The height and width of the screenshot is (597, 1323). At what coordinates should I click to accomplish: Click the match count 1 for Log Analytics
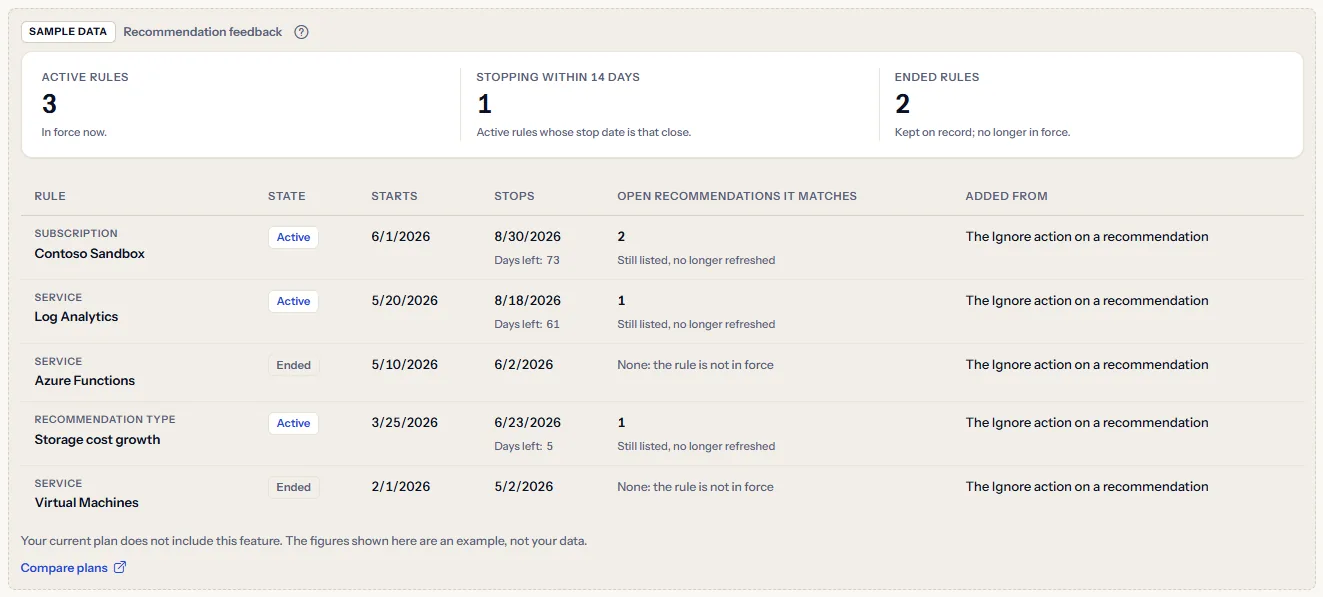[x=621, y=301]
